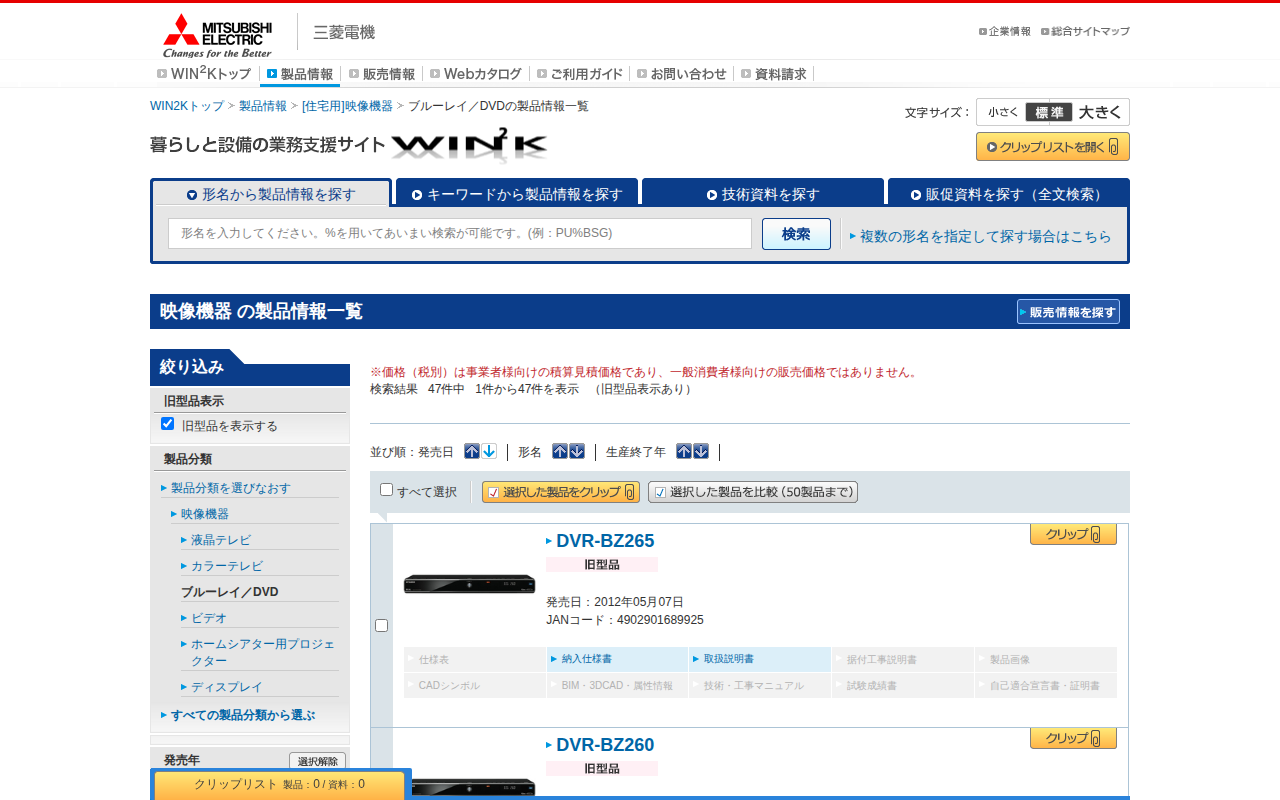Open ご利用ガイド navigation menu item
Viewport: 1280px width, 800px height.
pyautogui.click(x=580, y=73)
